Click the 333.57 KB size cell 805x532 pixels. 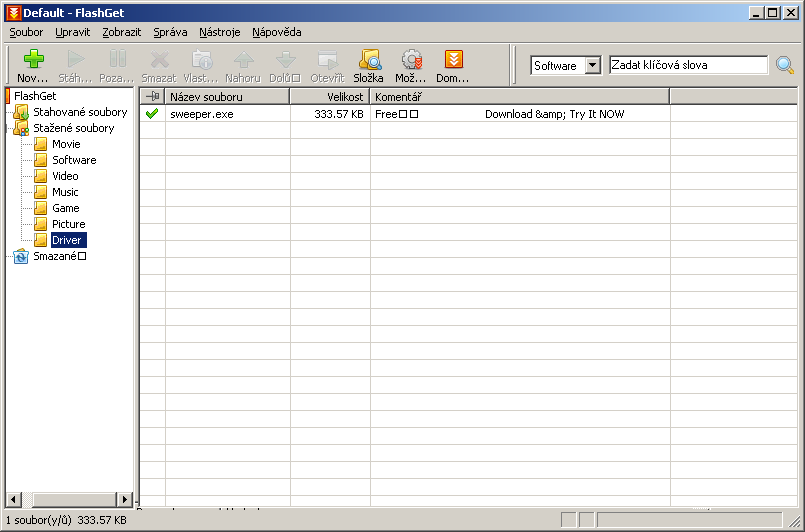[x=338, y=114]
